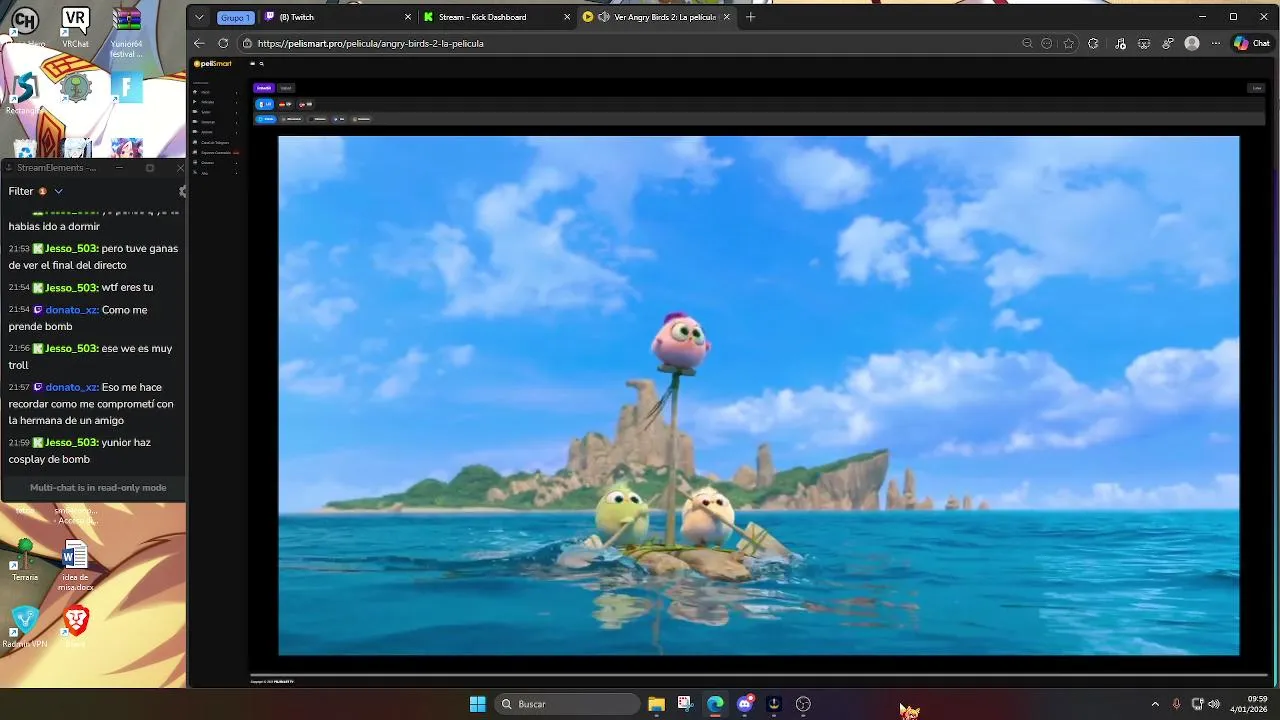The image size is (1280, 720).
Task: Open the Clone Hero desktop shortcut
Action: 25,25
